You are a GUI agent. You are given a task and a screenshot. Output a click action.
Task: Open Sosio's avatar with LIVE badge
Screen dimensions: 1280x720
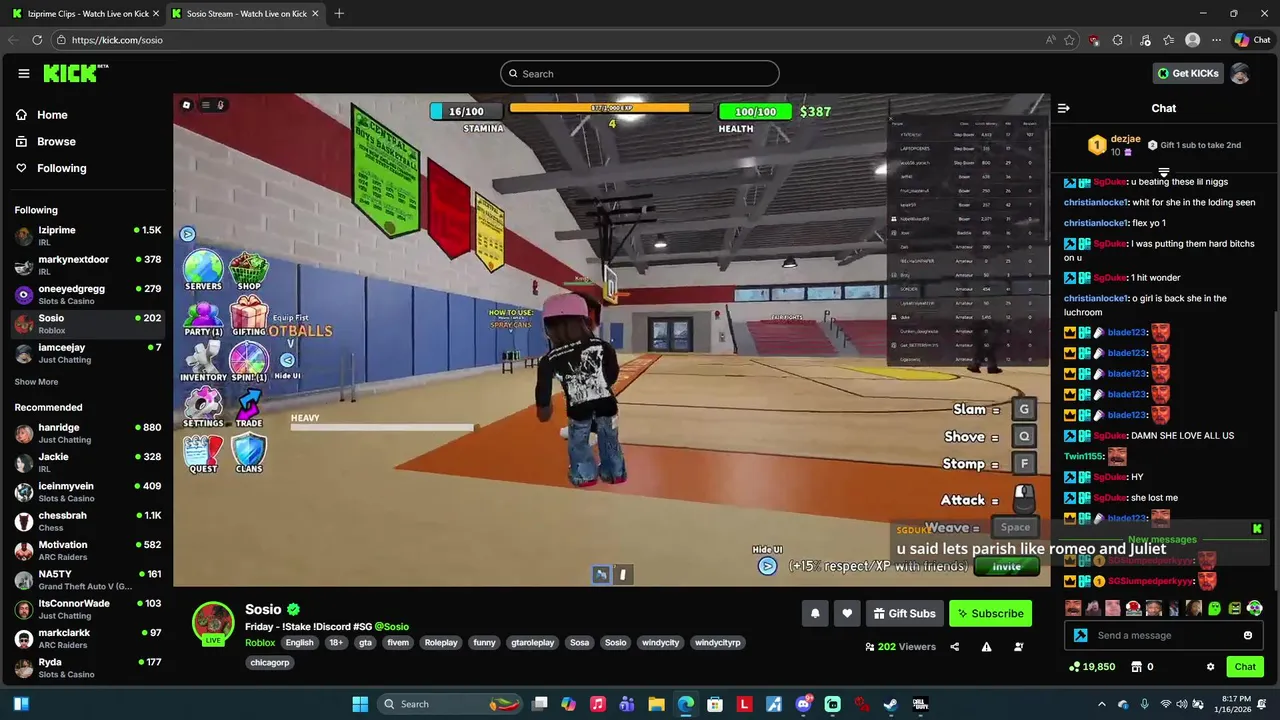click(x=213, y=623)
